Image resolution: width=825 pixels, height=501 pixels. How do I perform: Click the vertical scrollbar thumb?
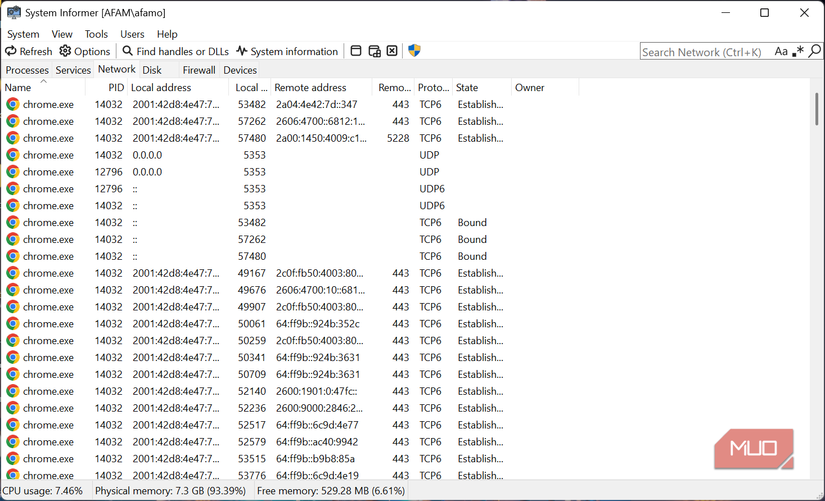pyautogui.click(x=817, y=109)
